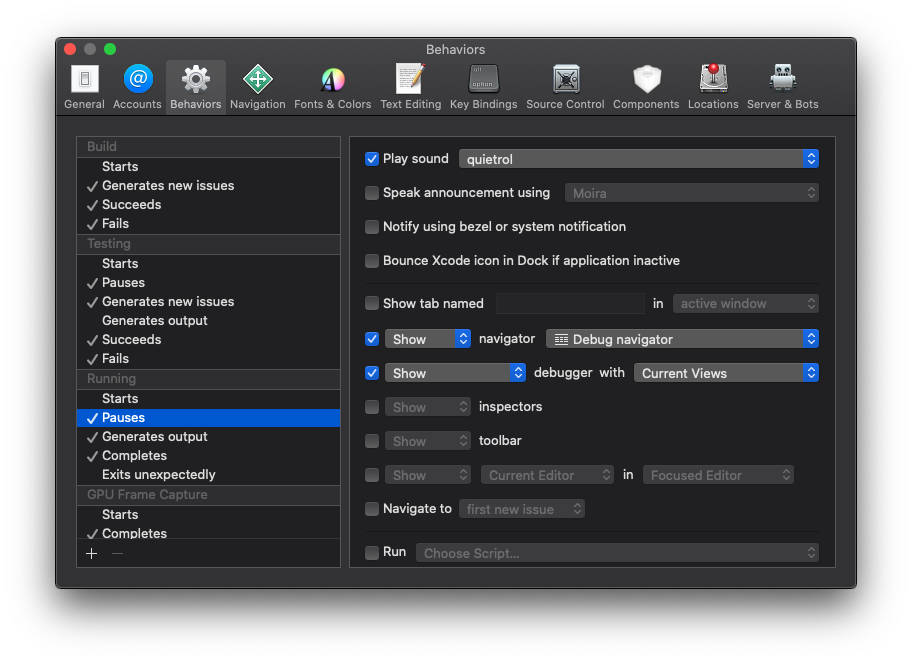
Task: Open Show dropdown next to debugger
Action: pyautogui.click(x=455, y=373)
